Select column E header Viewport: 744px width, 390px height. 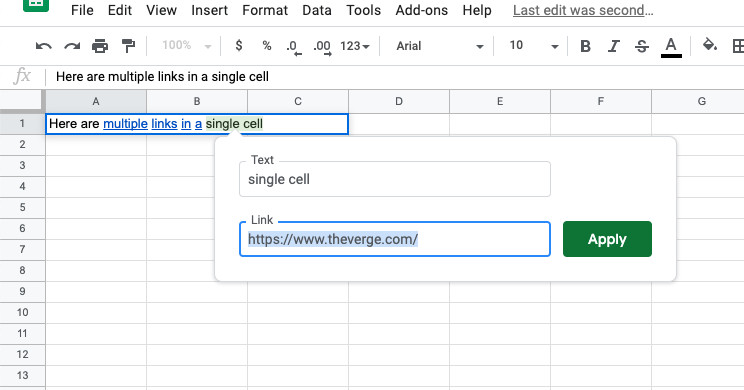pos(500,101)
